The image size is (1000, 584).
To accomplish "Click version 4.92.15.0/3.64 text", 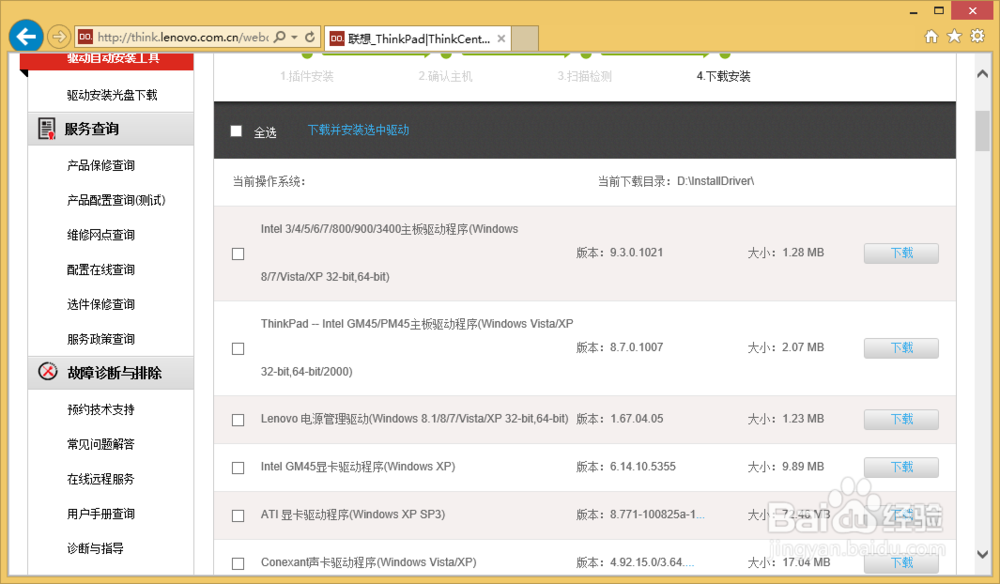I will [652, 562].
